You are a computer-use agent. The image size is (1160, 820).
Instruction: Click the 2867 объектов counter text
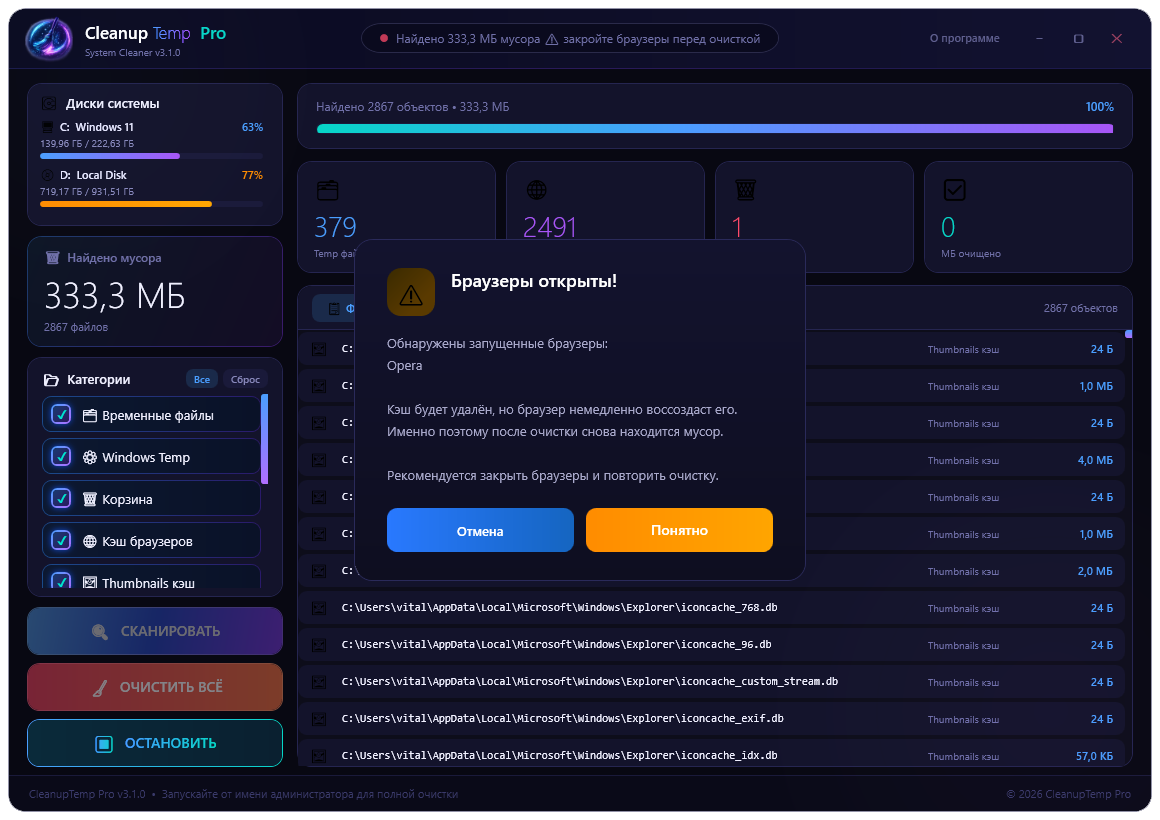1080,308
